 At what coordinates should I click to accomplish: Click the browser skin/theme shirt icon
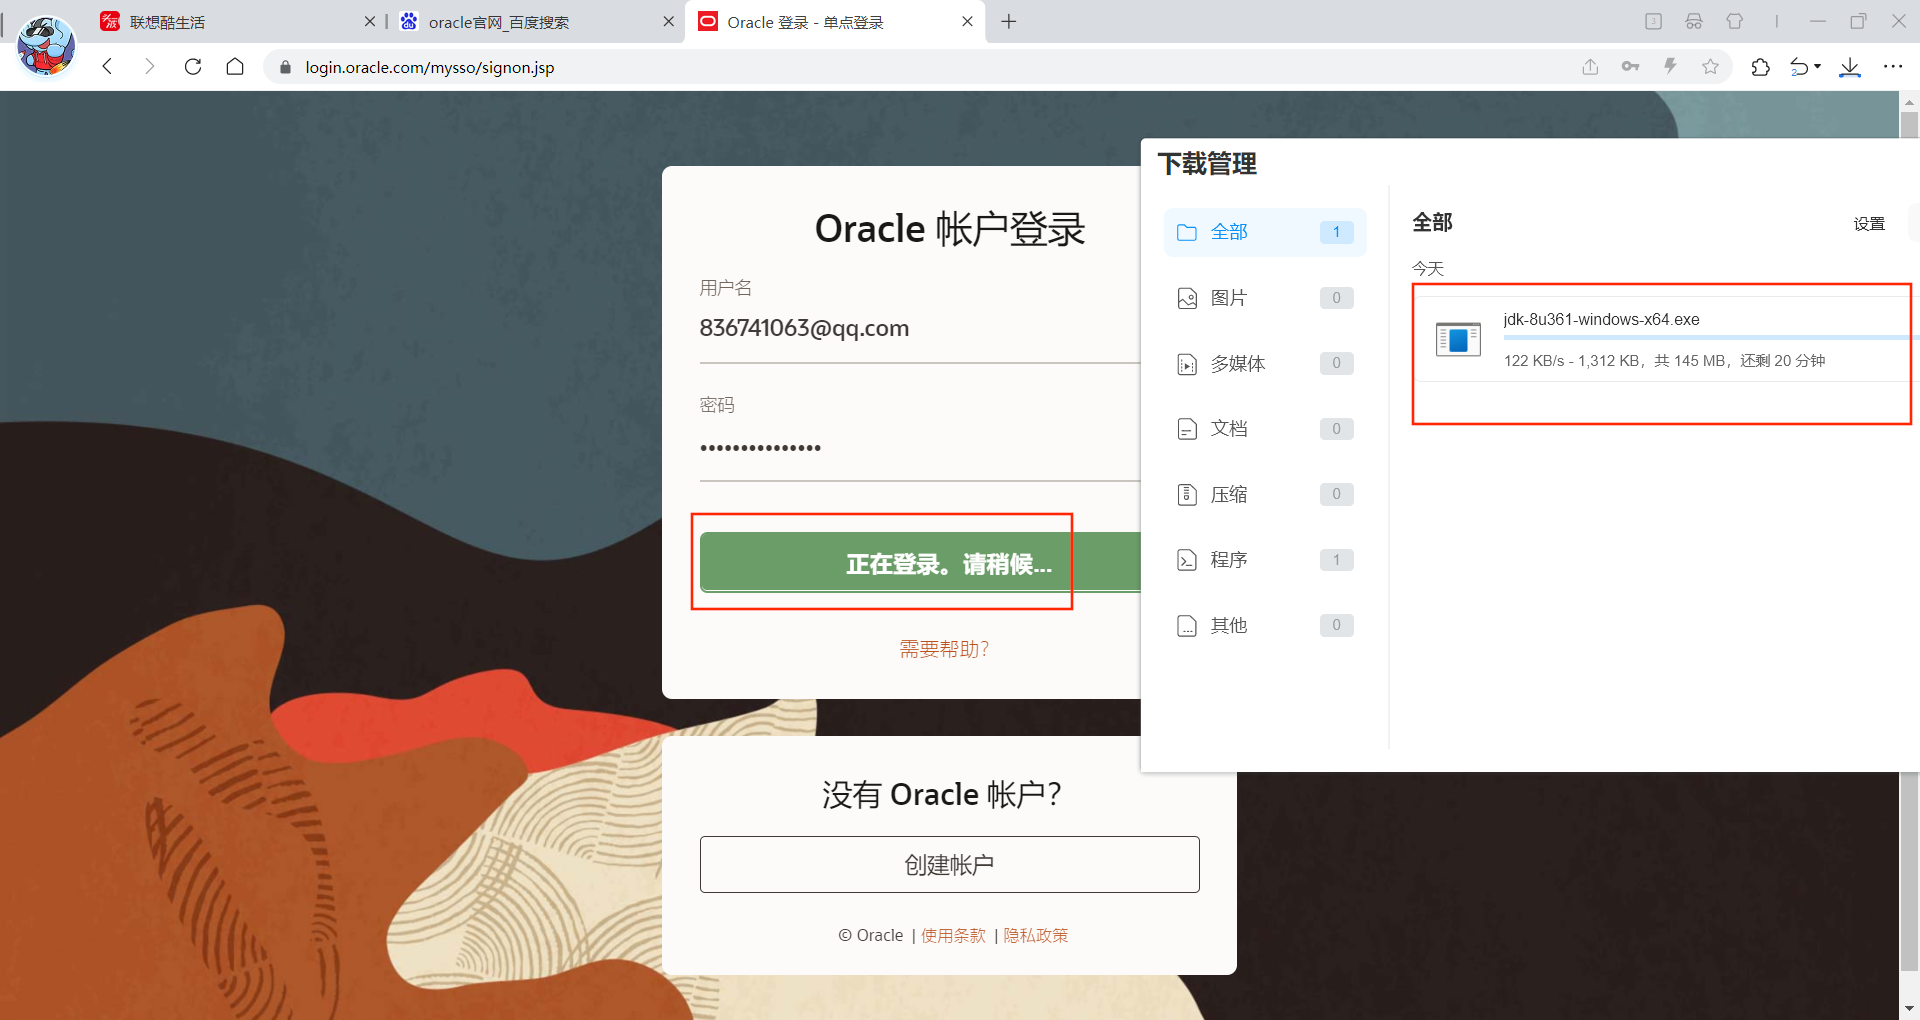click(1737, 22)
